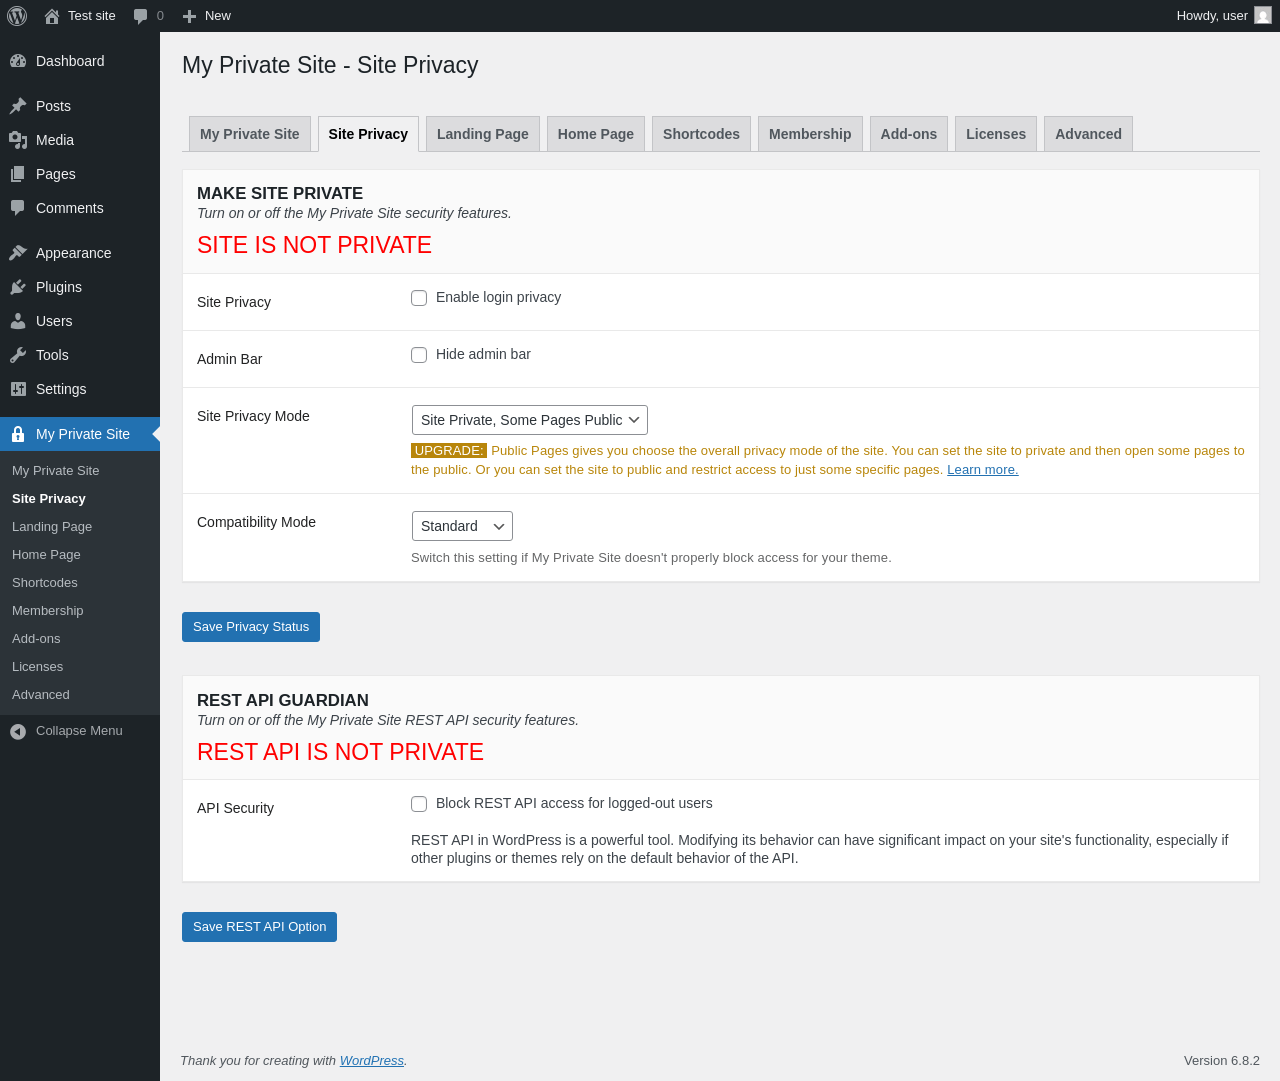Click the Version 6.8.2 footer text

pos(1222,1061)
